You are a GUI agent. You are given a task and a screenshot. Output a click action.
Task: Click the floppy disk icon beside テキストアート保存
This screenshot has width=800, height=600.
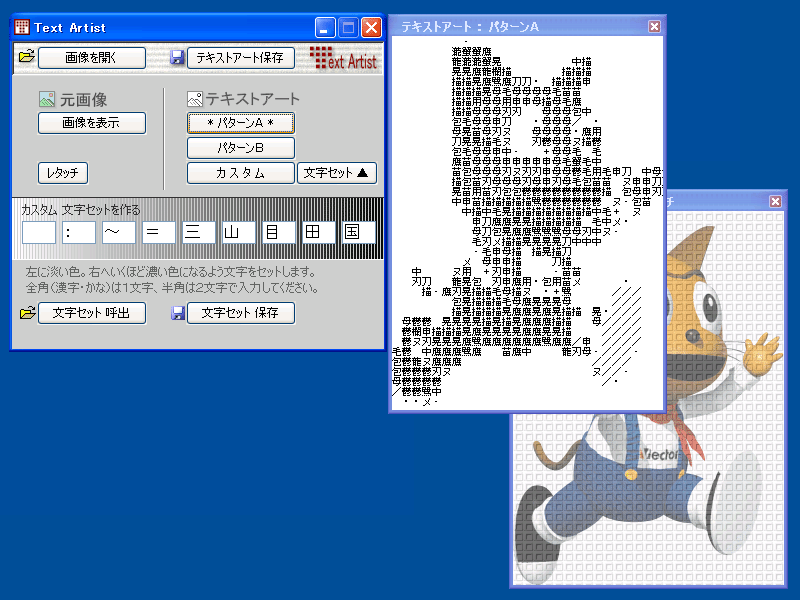point(177,57)
